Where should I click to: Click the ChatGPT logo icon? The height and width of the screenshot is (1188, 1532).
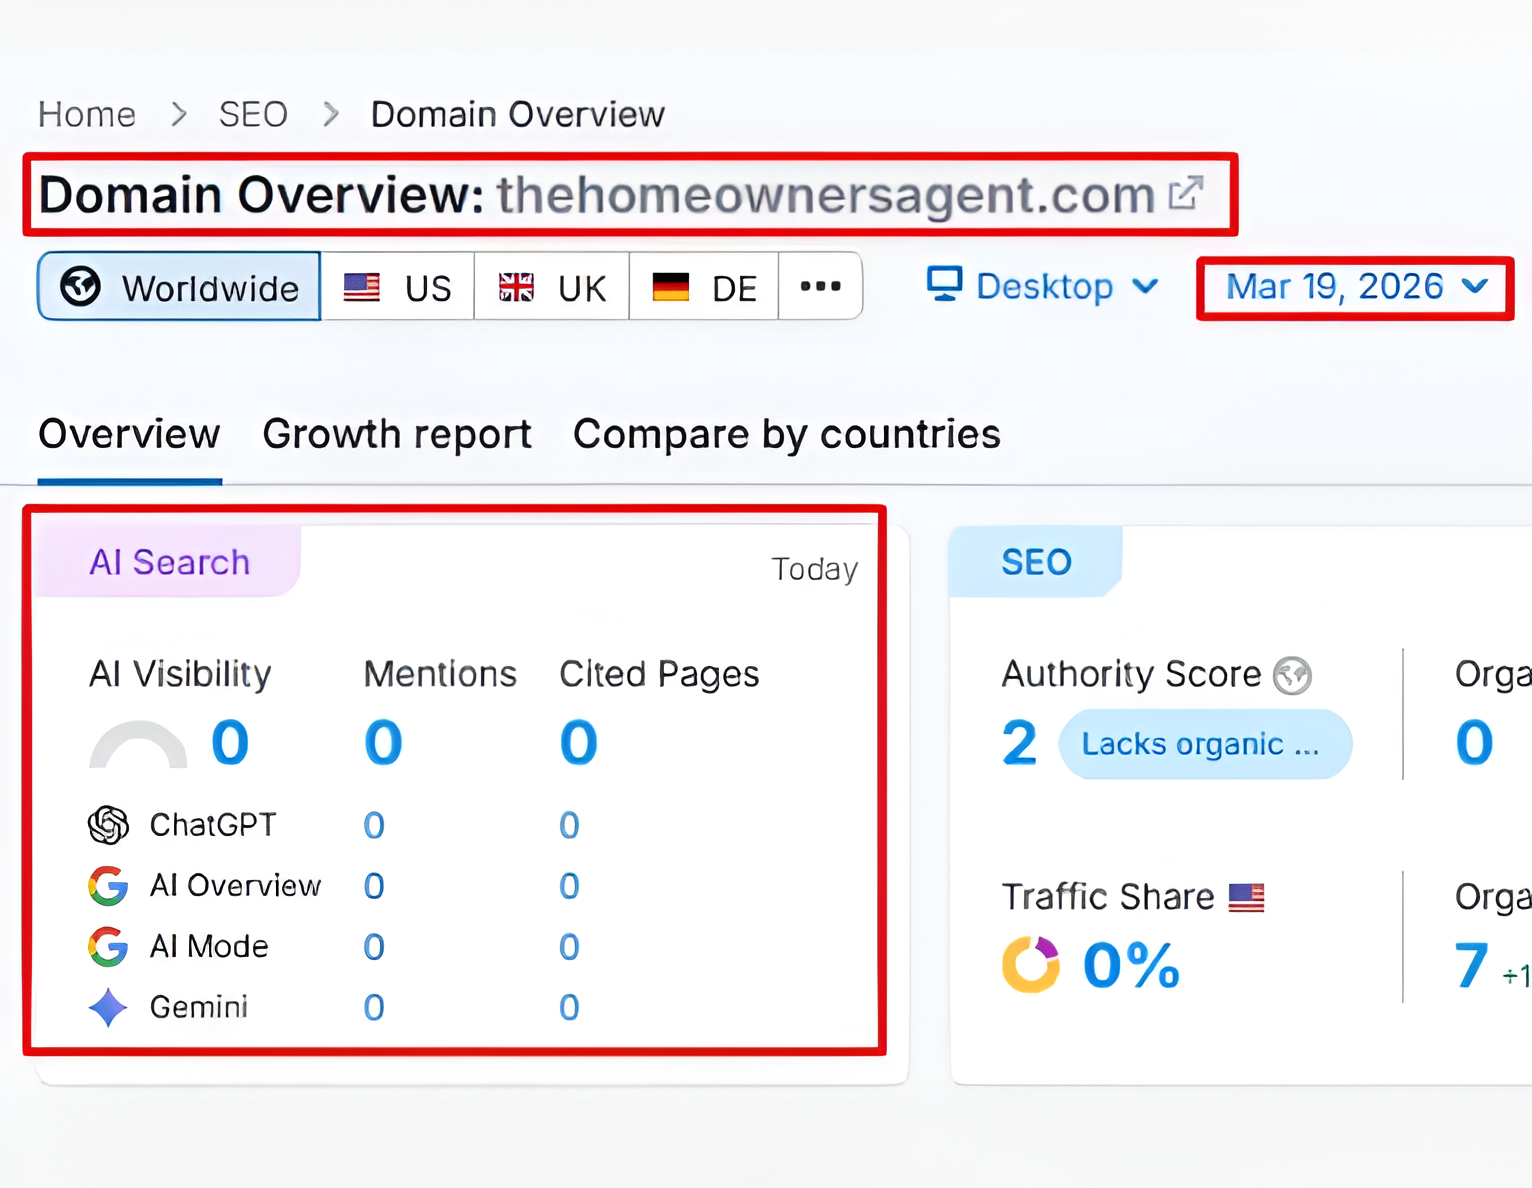108,825
